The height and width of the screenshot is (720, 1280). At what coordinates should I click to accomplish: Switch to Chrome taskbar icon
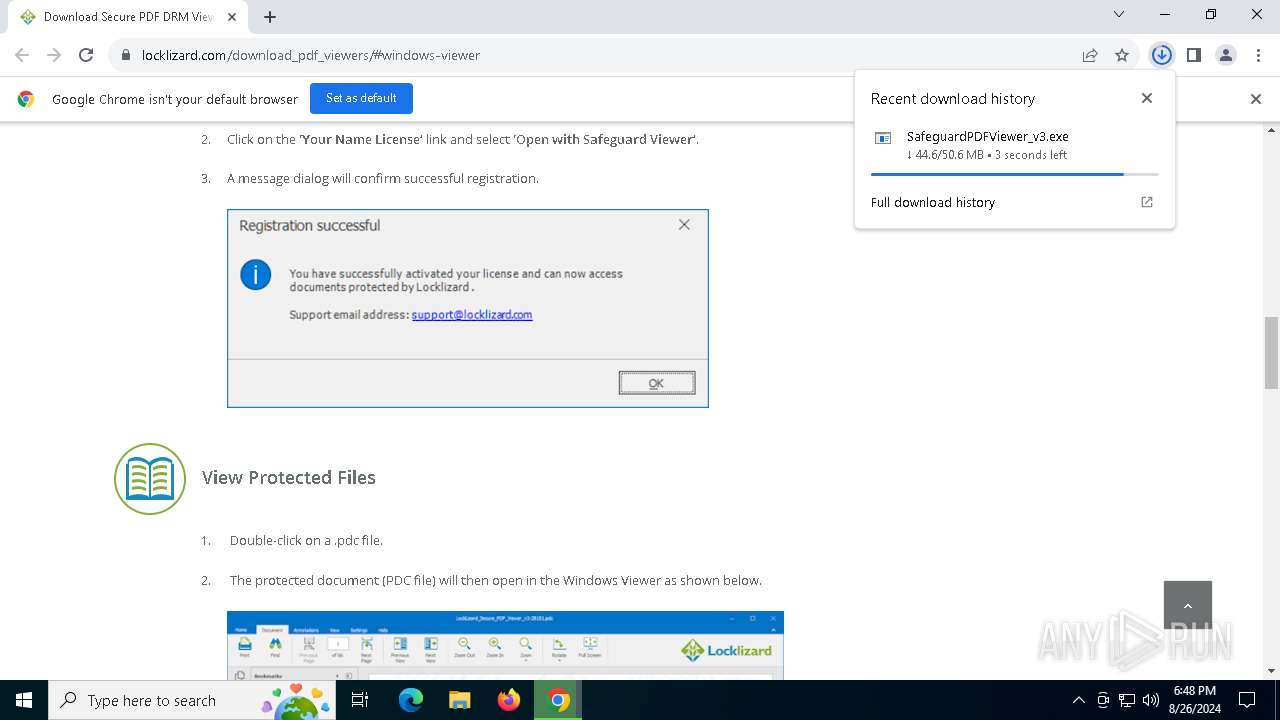coord(559,700)
